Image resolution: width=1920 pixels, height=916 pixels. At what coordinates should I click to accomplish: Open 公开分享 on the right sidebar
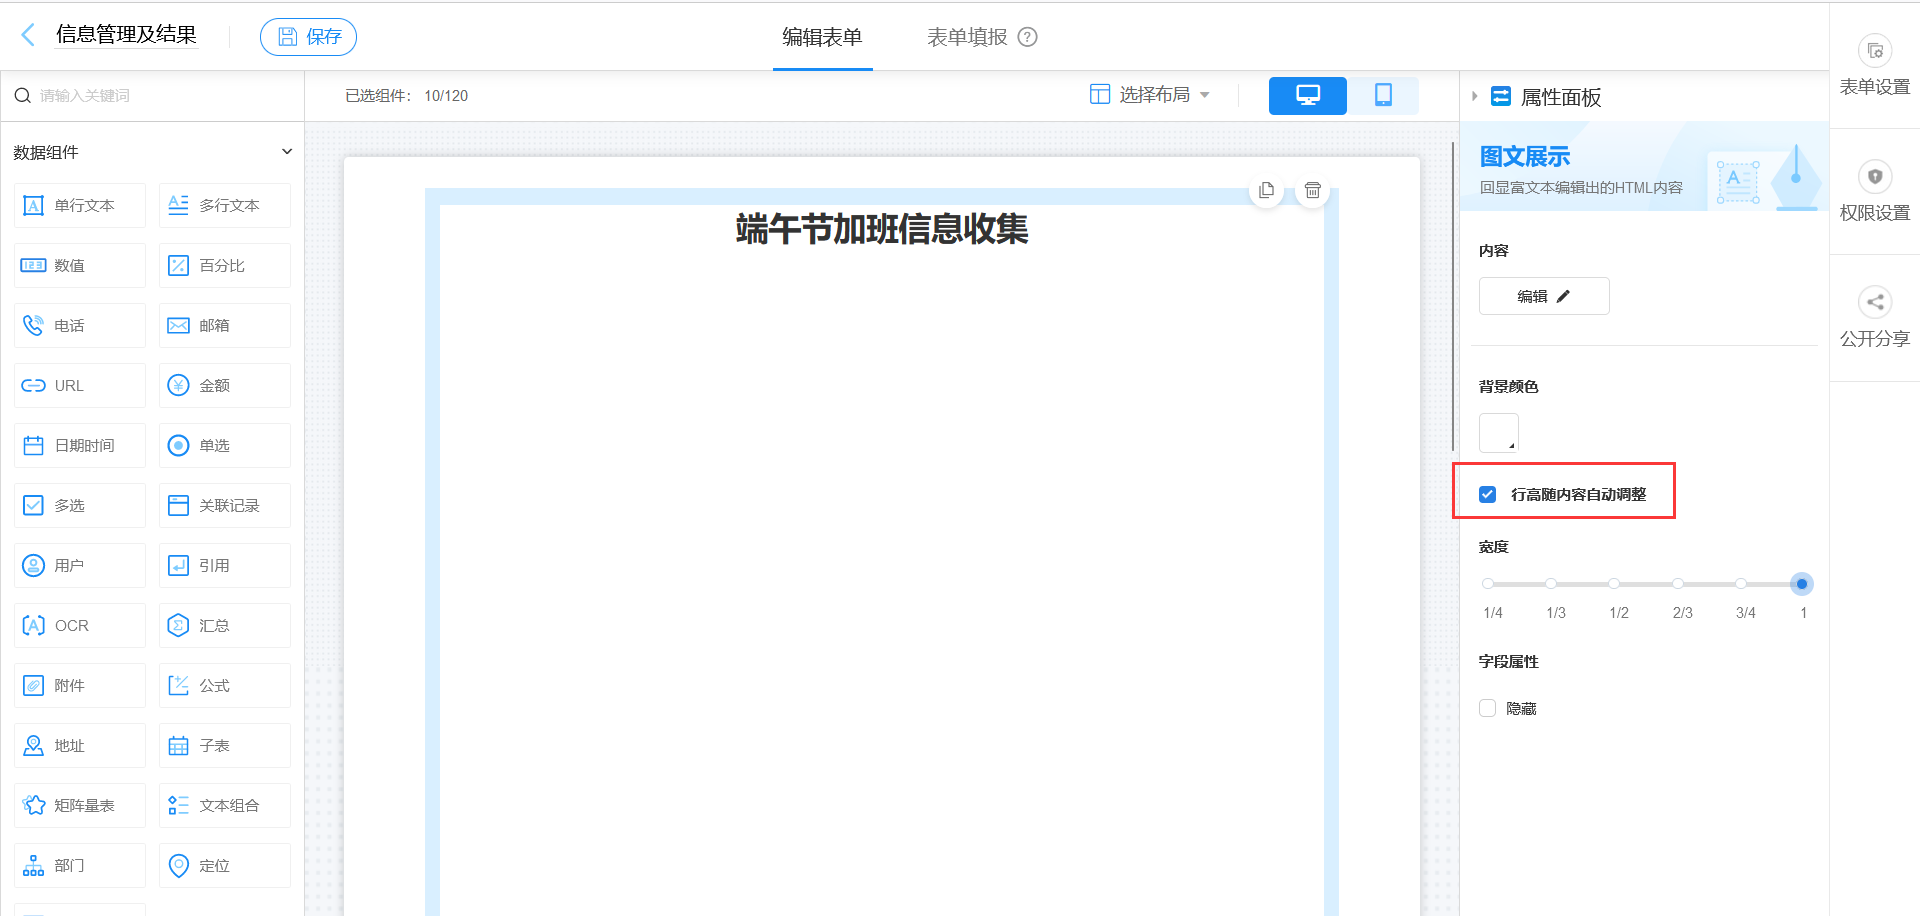pos(1874,315)
